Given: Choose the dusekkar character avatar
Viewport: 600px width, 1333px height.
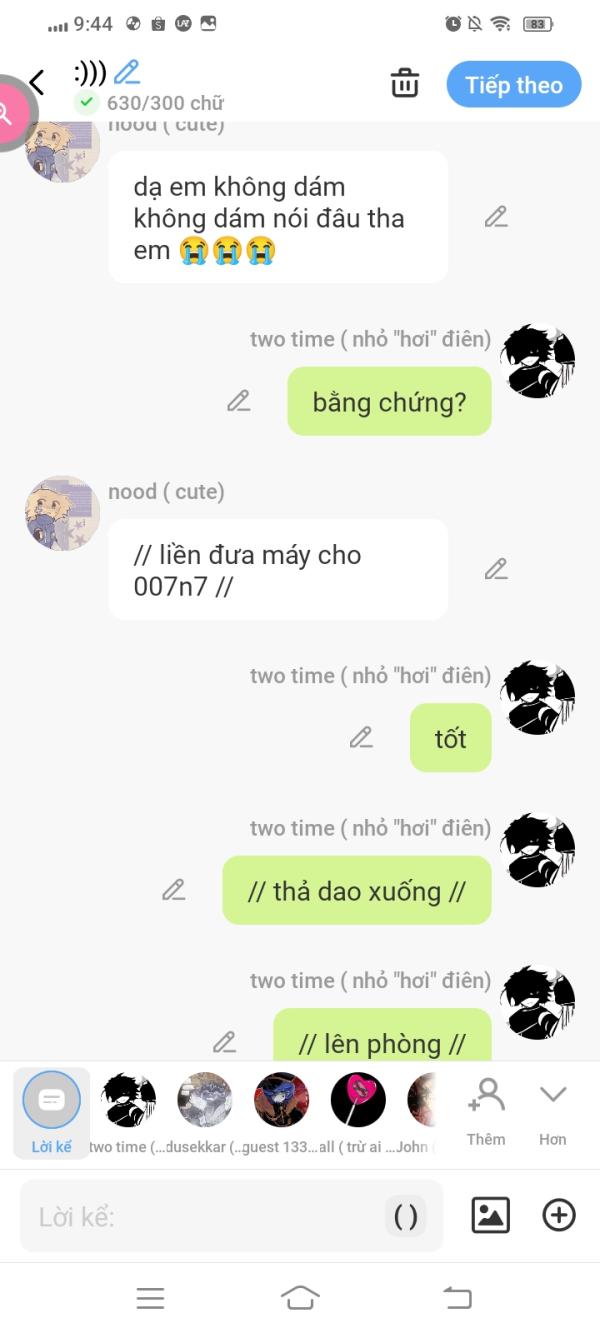Looking at the screenshot, I should [x=205, y=1100].
